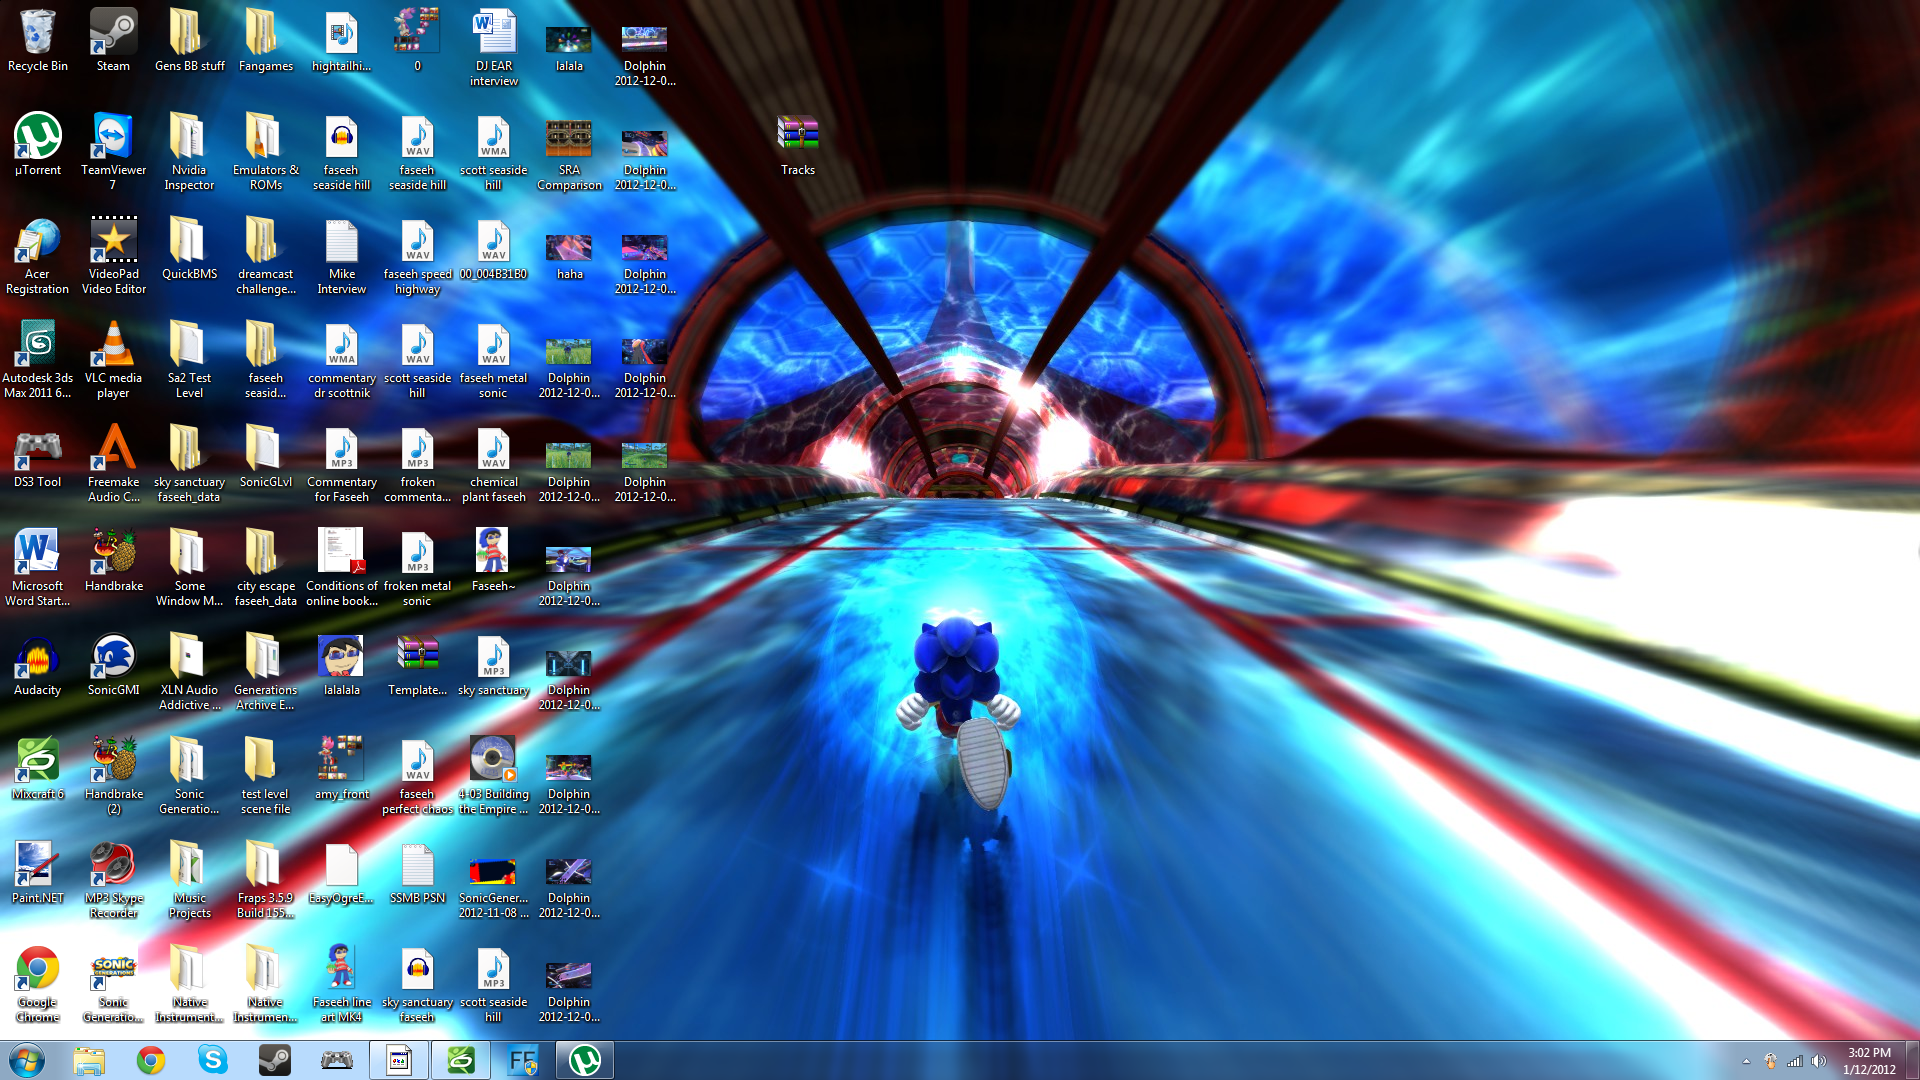This screenshot has height=1080, width=1920.
Task: Select the Autodesk 3ds Max 2011 shortcut
Action: point(38,360)
